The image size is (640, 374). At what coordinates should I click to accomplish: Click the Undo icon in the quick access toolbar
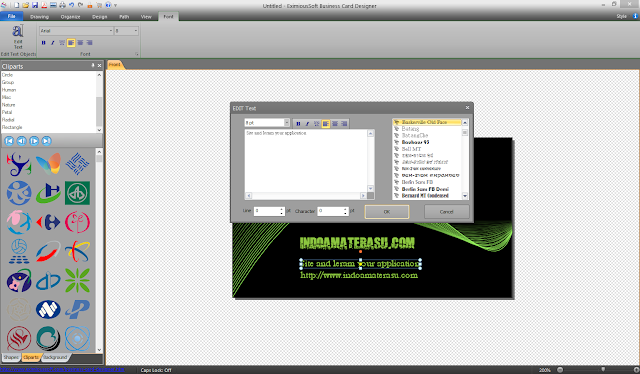coord(71,5)
